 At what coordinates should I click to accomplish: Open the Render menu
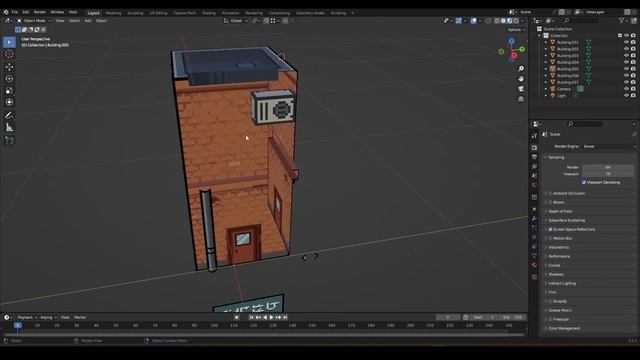pyautogui.click(x=40, y=12)
